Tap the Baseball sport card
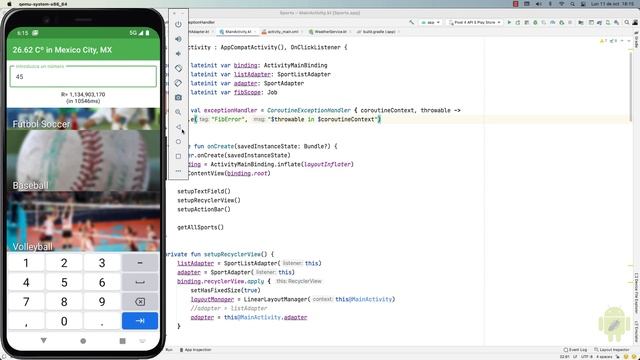Image resolution: width=640 pixels, height=360 pixels. click(83, 161)
